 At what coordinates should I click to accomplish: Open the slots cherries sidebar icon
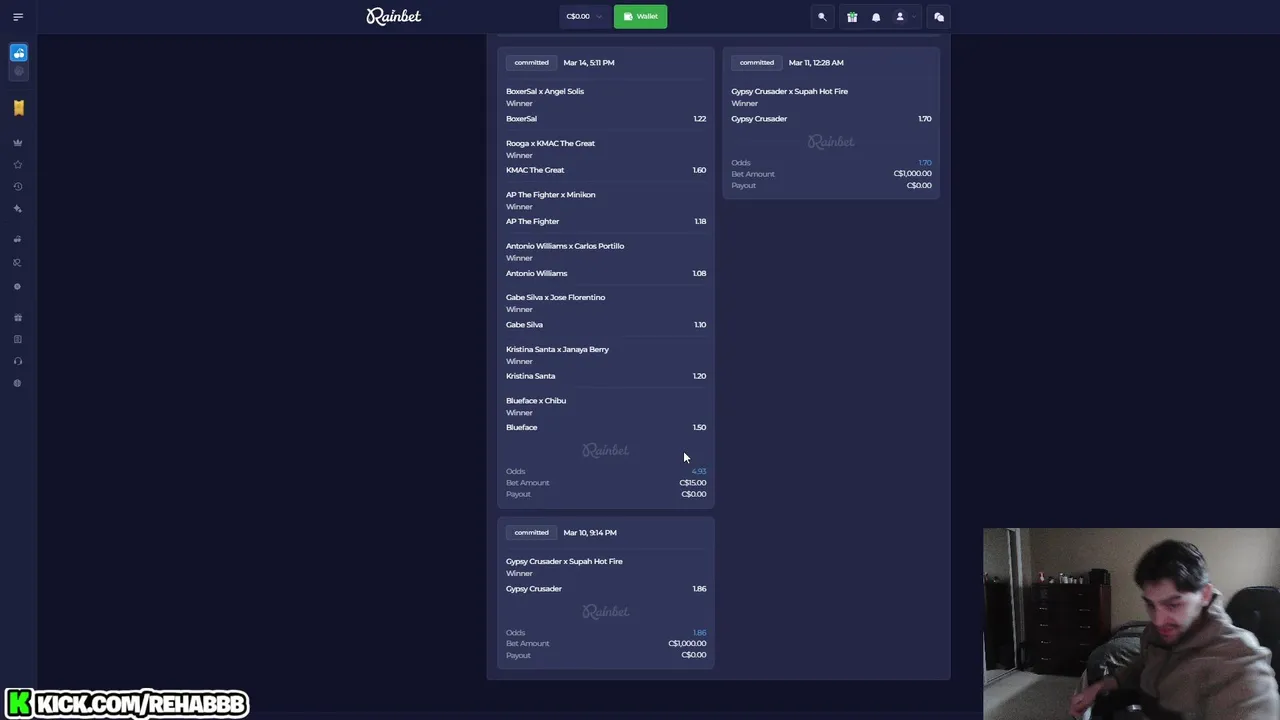[x=17, y=240]
